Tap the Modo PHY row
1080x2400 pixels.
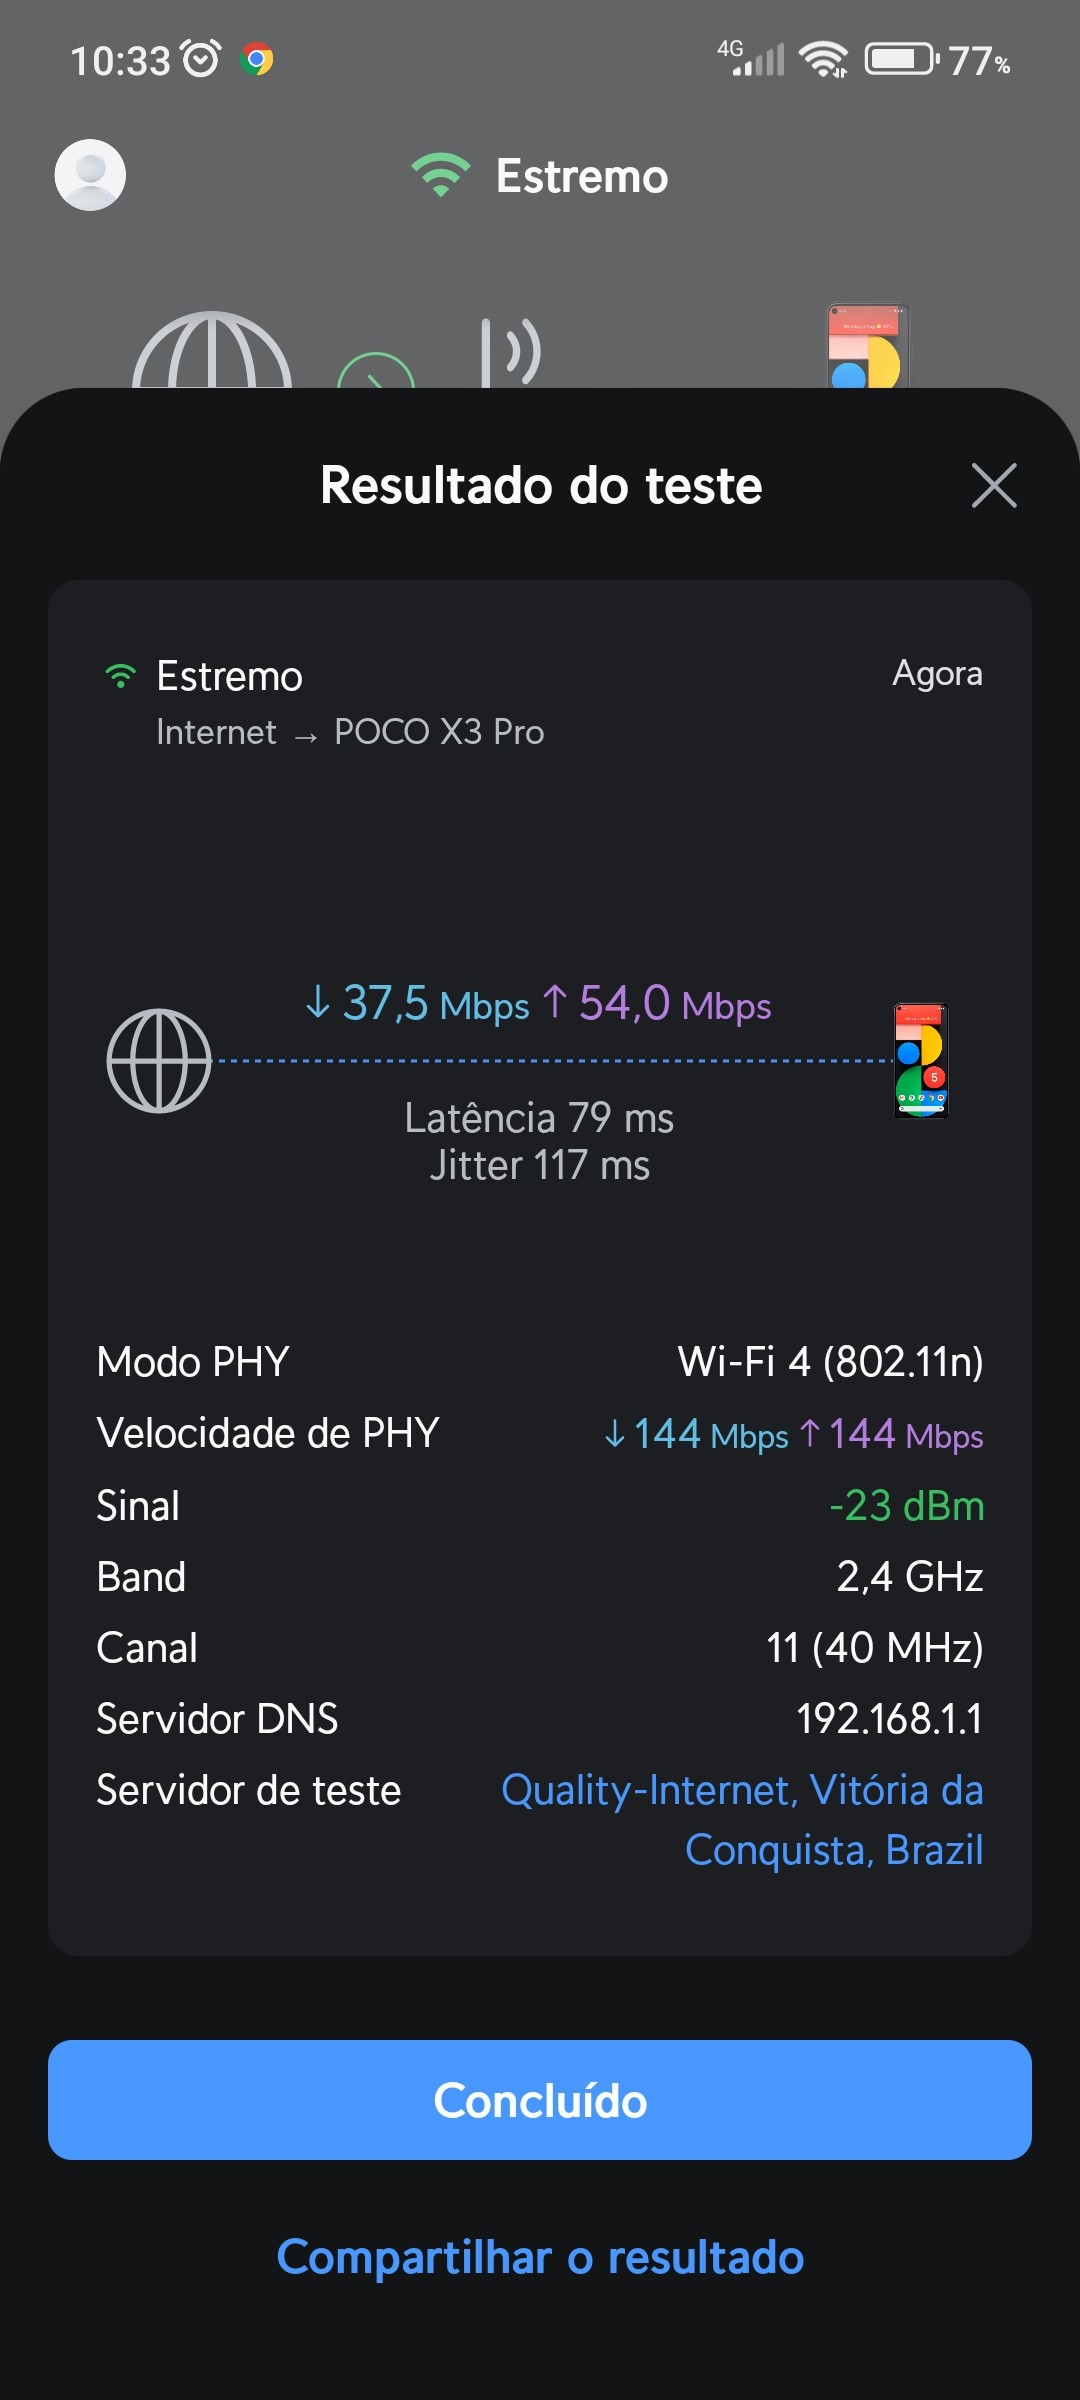540,1362
